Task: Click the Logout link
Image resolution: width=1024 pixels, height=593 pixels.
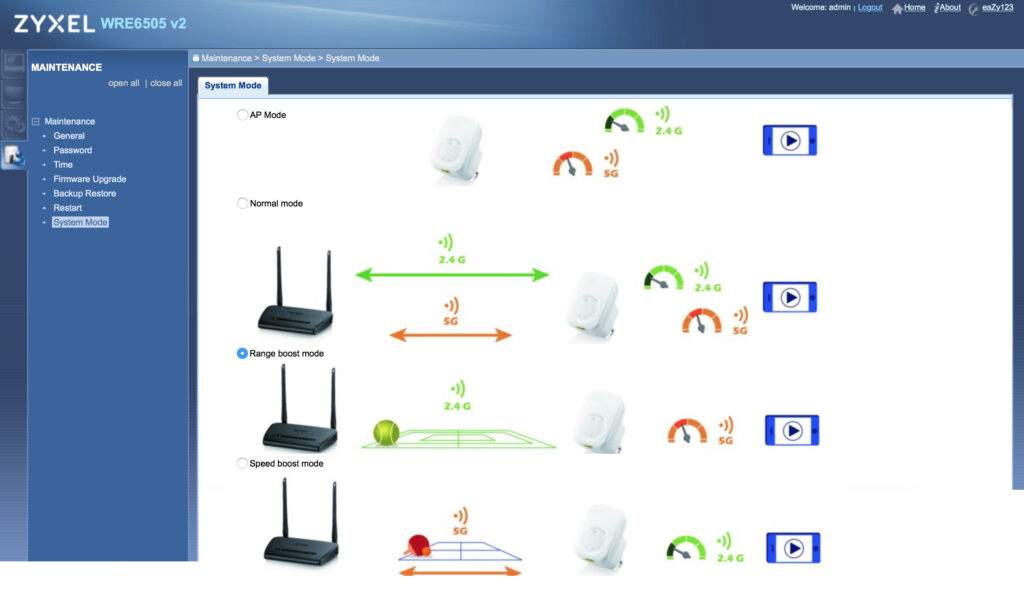Action: click(x=870, y=8)
